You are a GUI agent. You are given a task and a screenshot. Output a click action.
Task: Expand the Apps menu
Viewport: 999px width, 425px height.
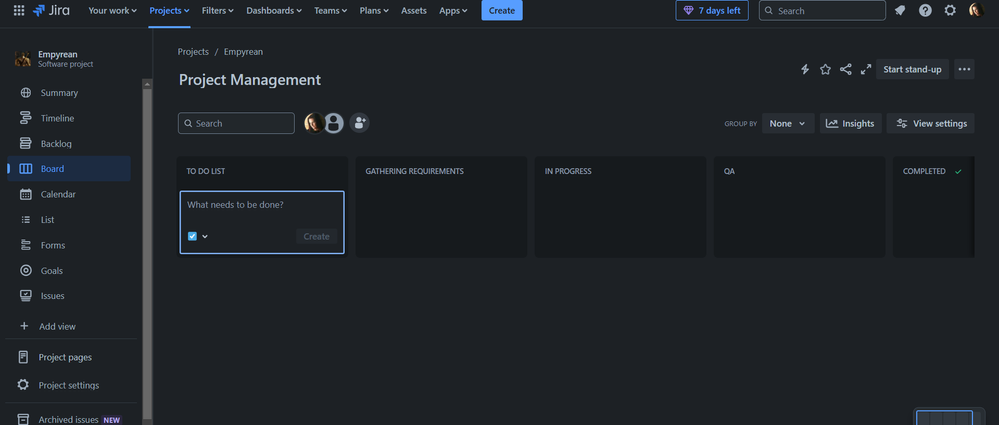click(453, 10)
